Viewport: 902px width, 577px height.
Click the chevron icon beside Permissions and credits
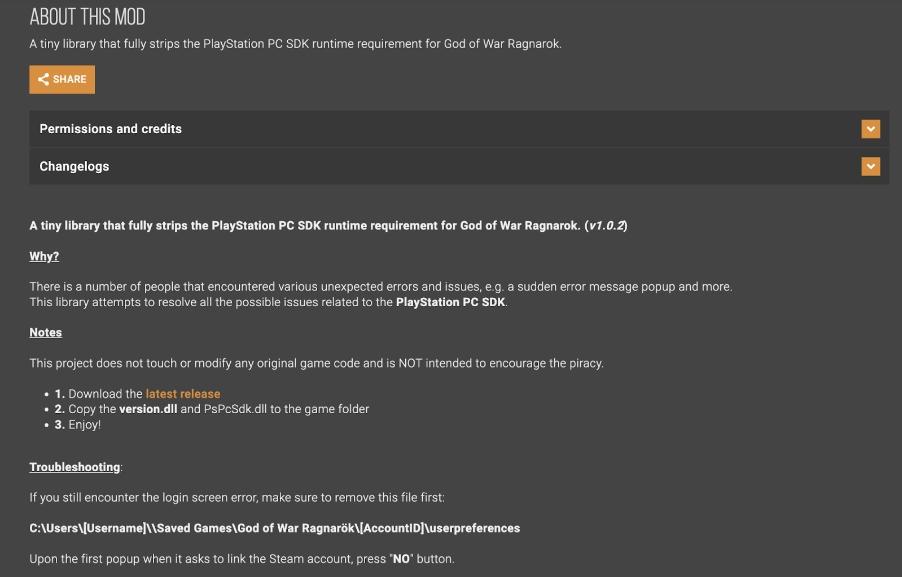pos(870,129)
